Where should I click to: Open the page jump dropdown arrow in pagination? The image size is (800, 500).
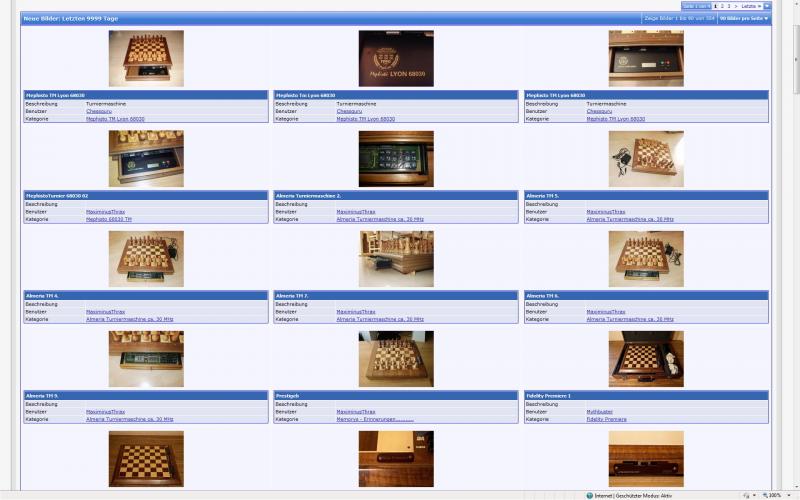coord(767,6)
